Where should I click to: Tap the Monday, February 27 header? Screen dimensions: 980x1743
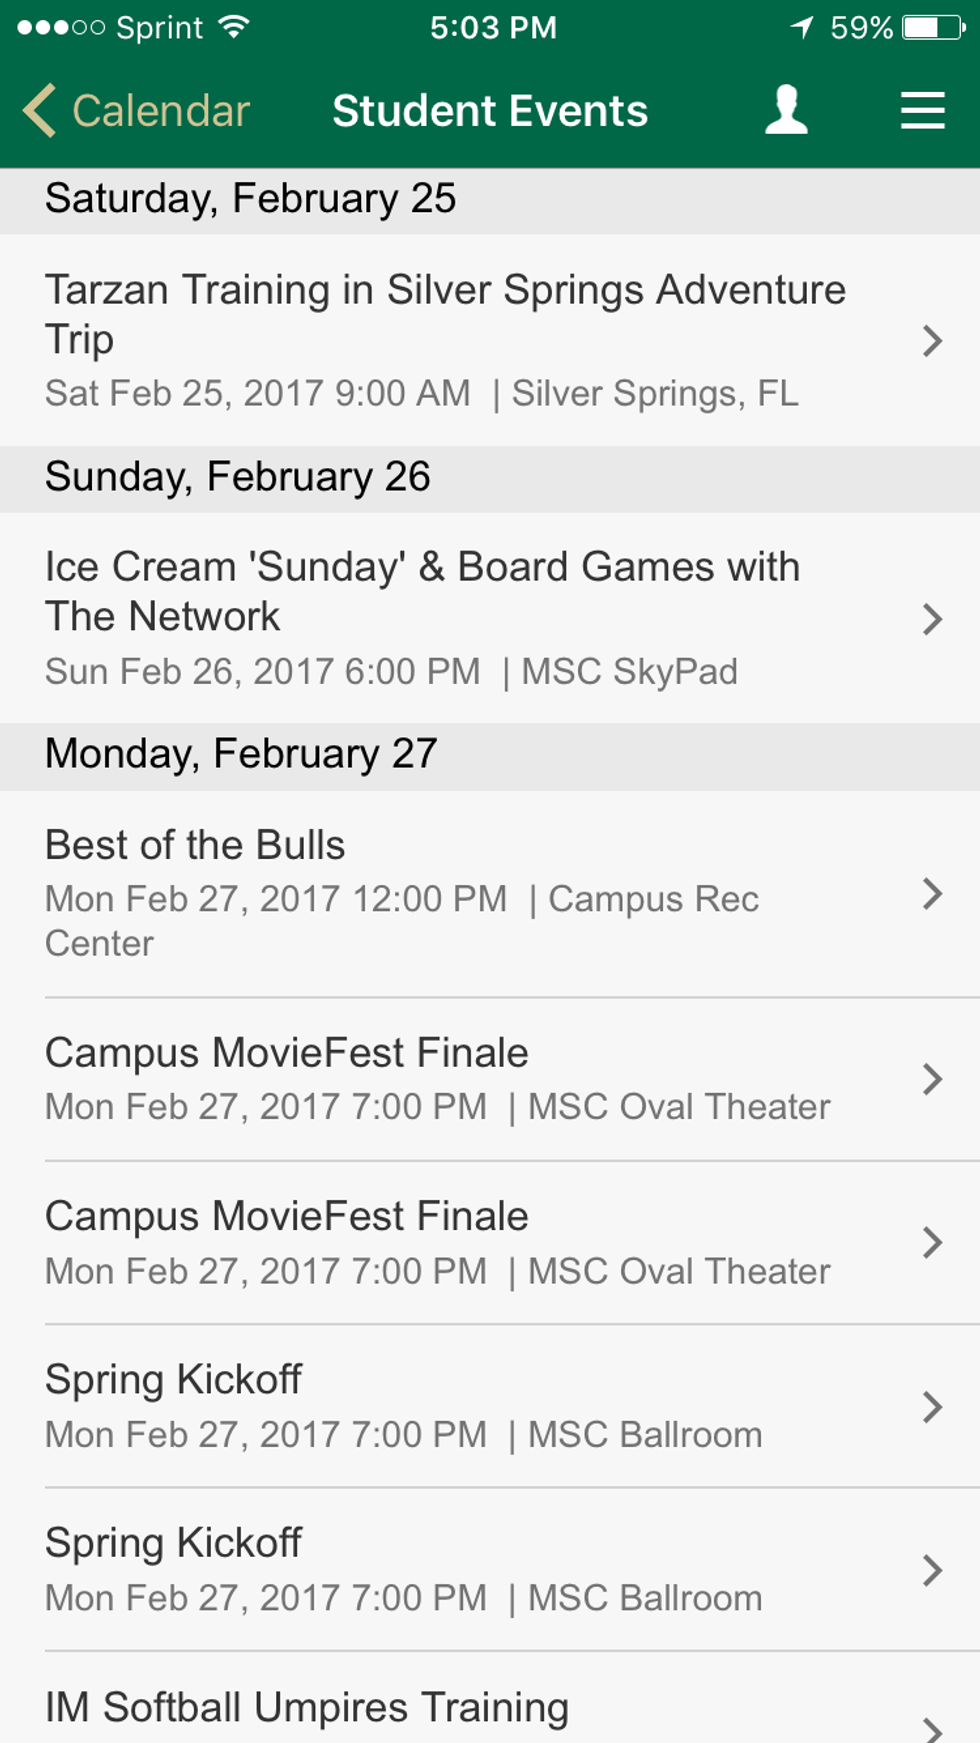(x=241, y=754)
